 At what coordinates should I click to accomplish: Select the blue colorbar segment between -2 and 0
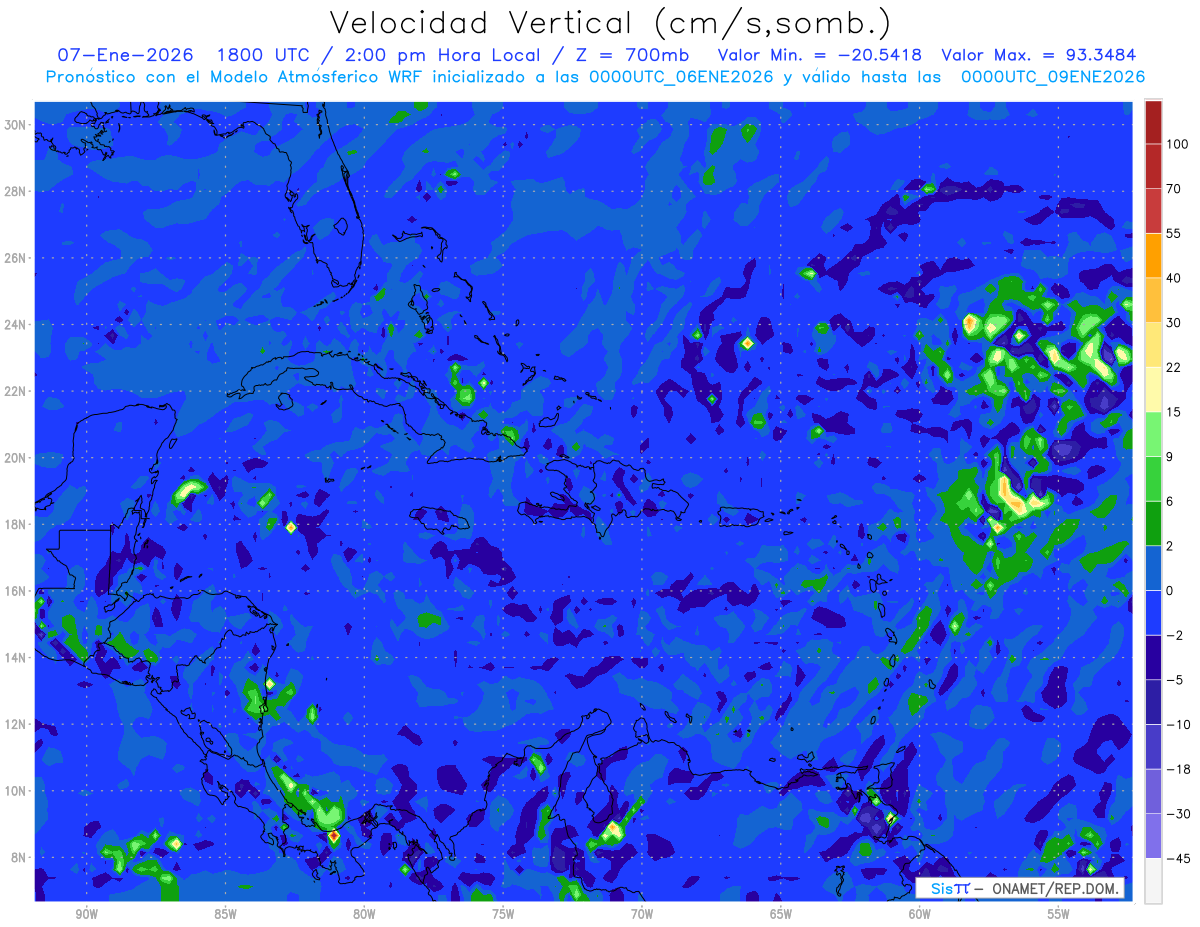click(1153, 612)
